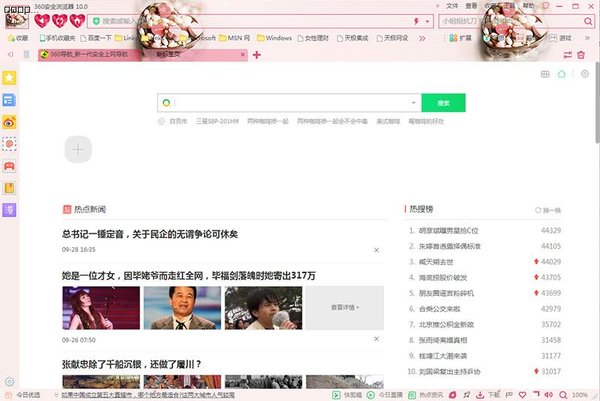Click the lightning speed-mode icon in address bar

(417, 21)
